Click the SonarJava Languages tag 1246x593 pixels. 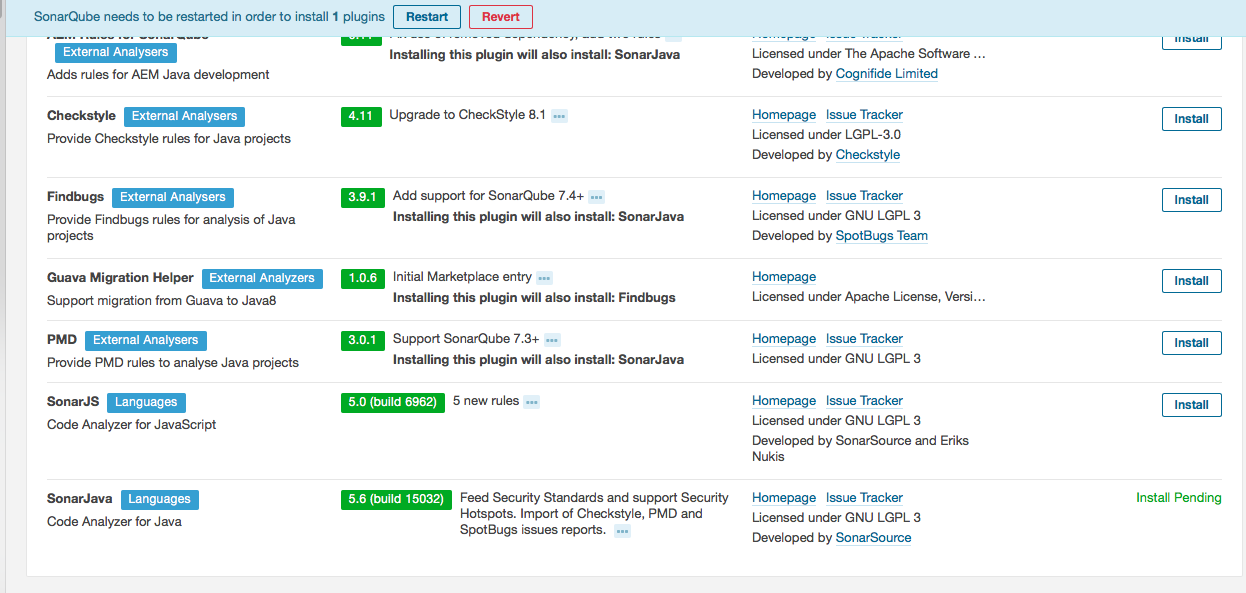pyautogui.click(x=159, y=499)
